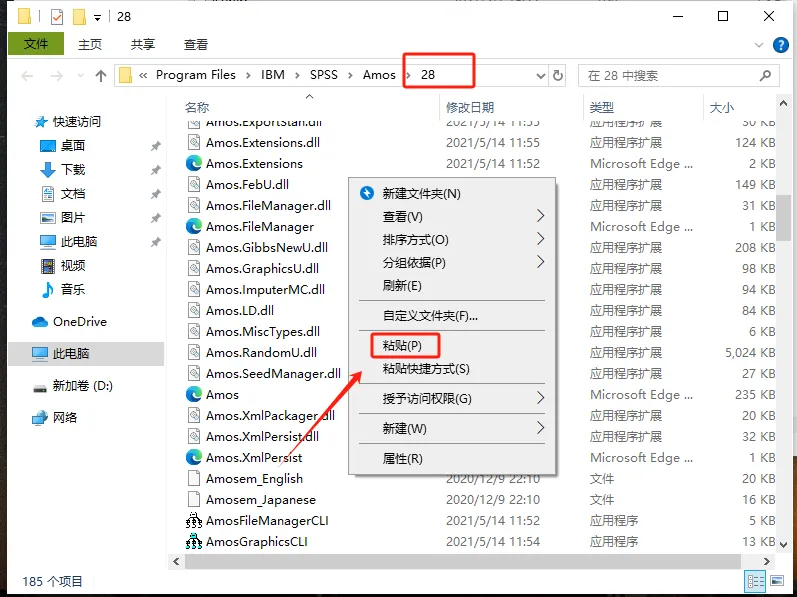
Task: Open the 查看 ribbon tab
Action: [196, 44]
